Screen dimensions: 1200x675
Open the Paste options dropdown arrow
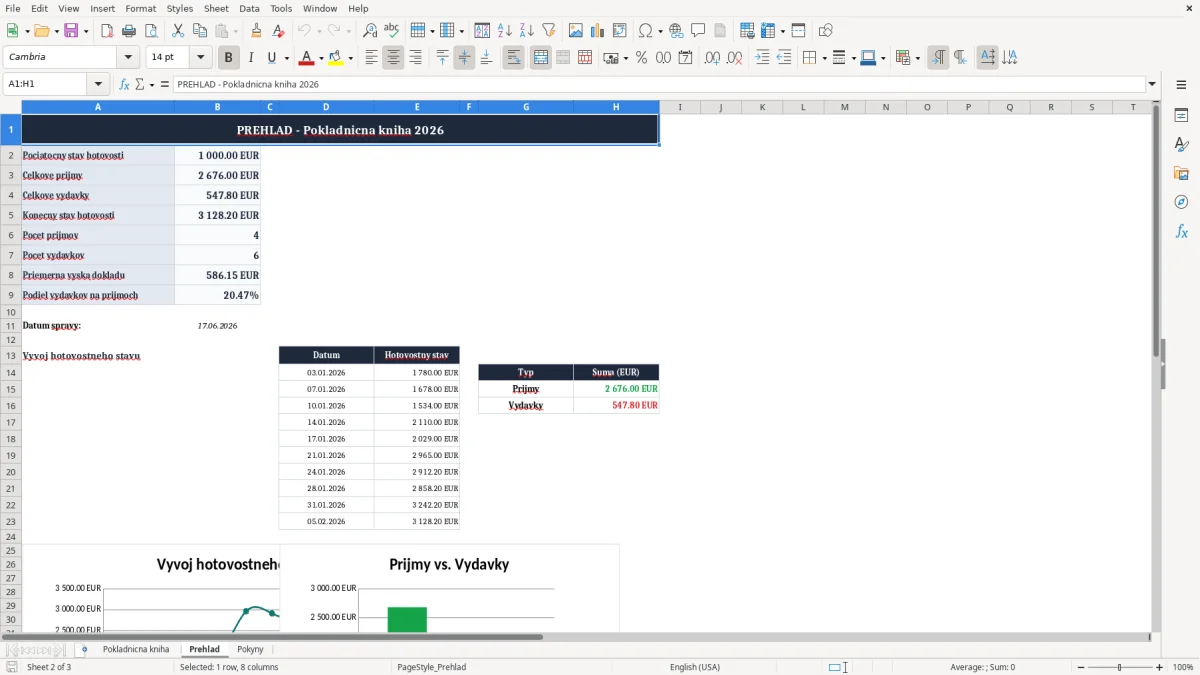[x=236, y=31]
